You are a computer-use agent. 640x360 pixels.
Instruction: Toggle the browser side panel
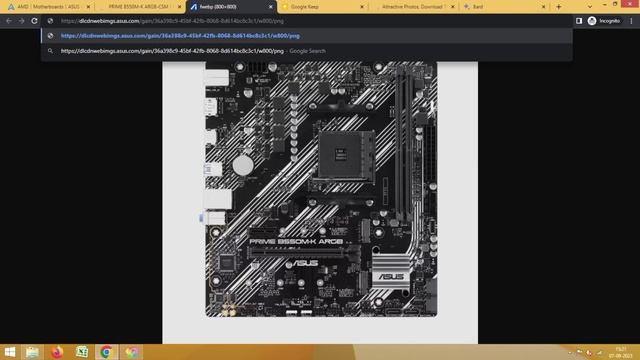(579, 21)
